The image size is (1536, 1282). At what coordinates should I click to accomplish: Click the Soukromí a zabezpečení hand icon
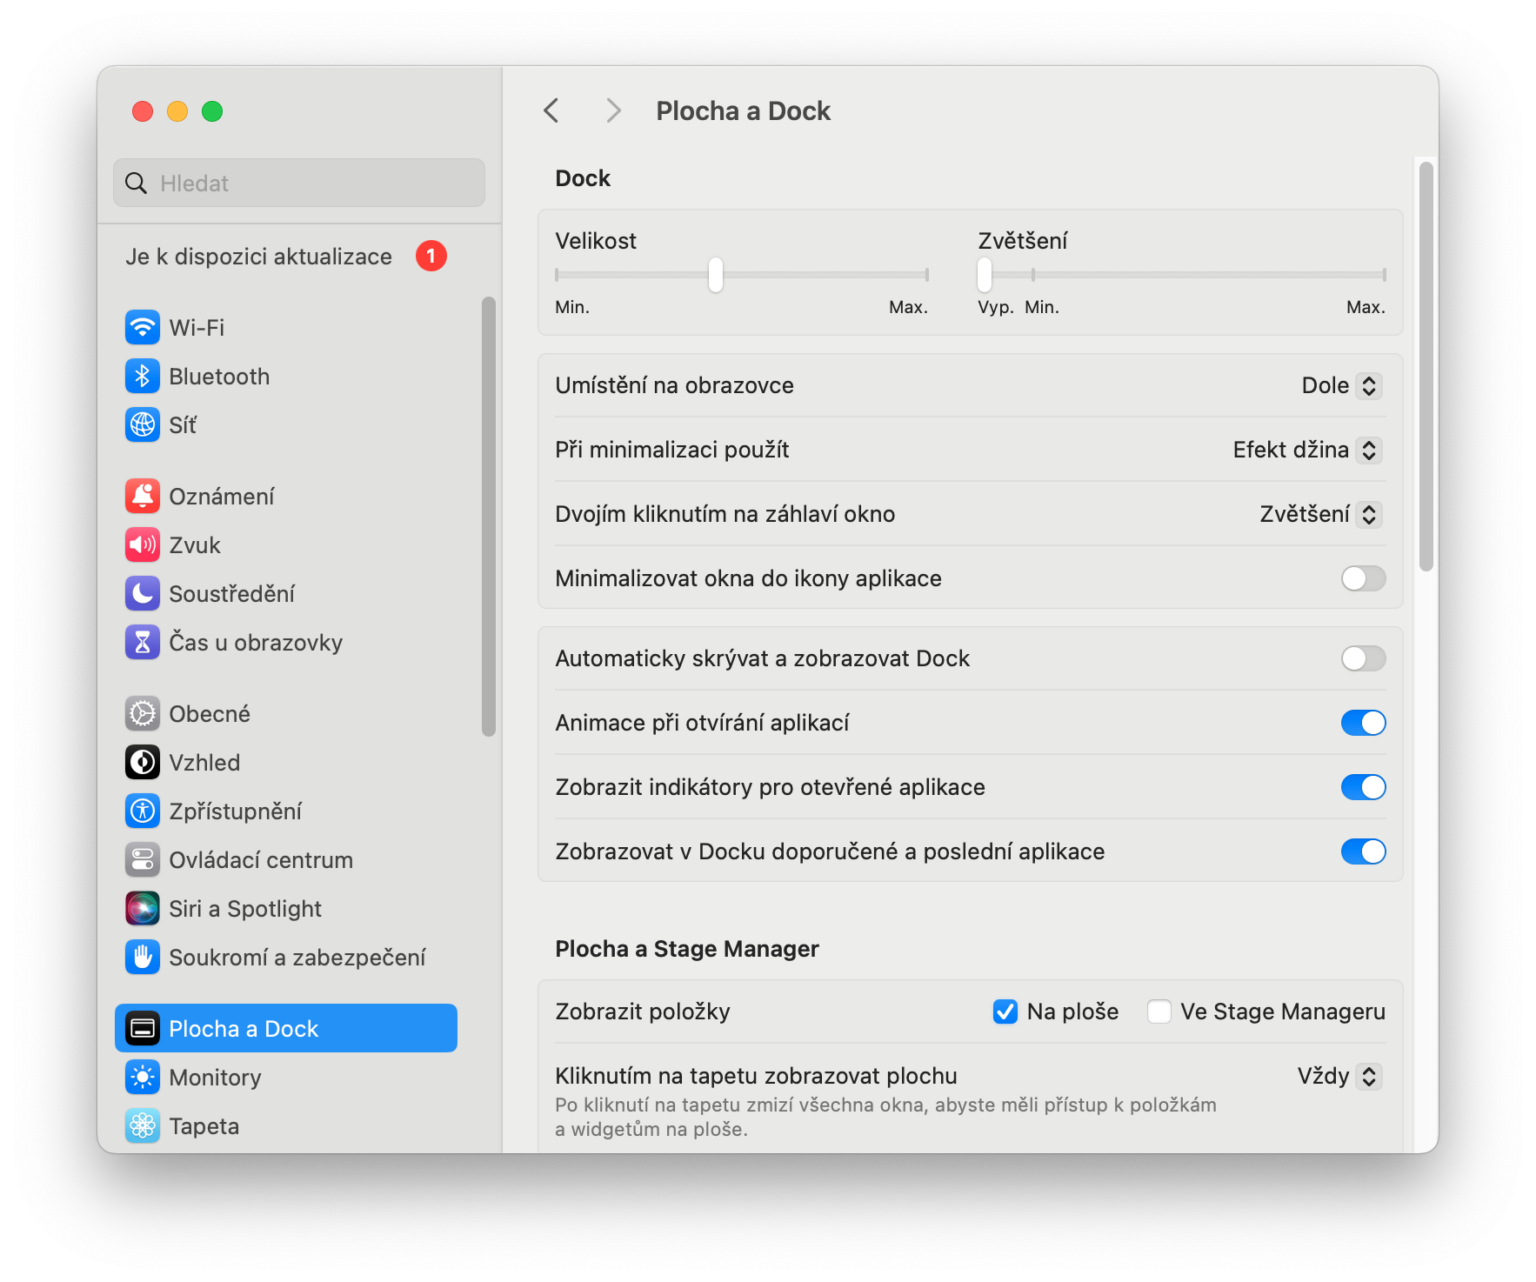[142, 957]
